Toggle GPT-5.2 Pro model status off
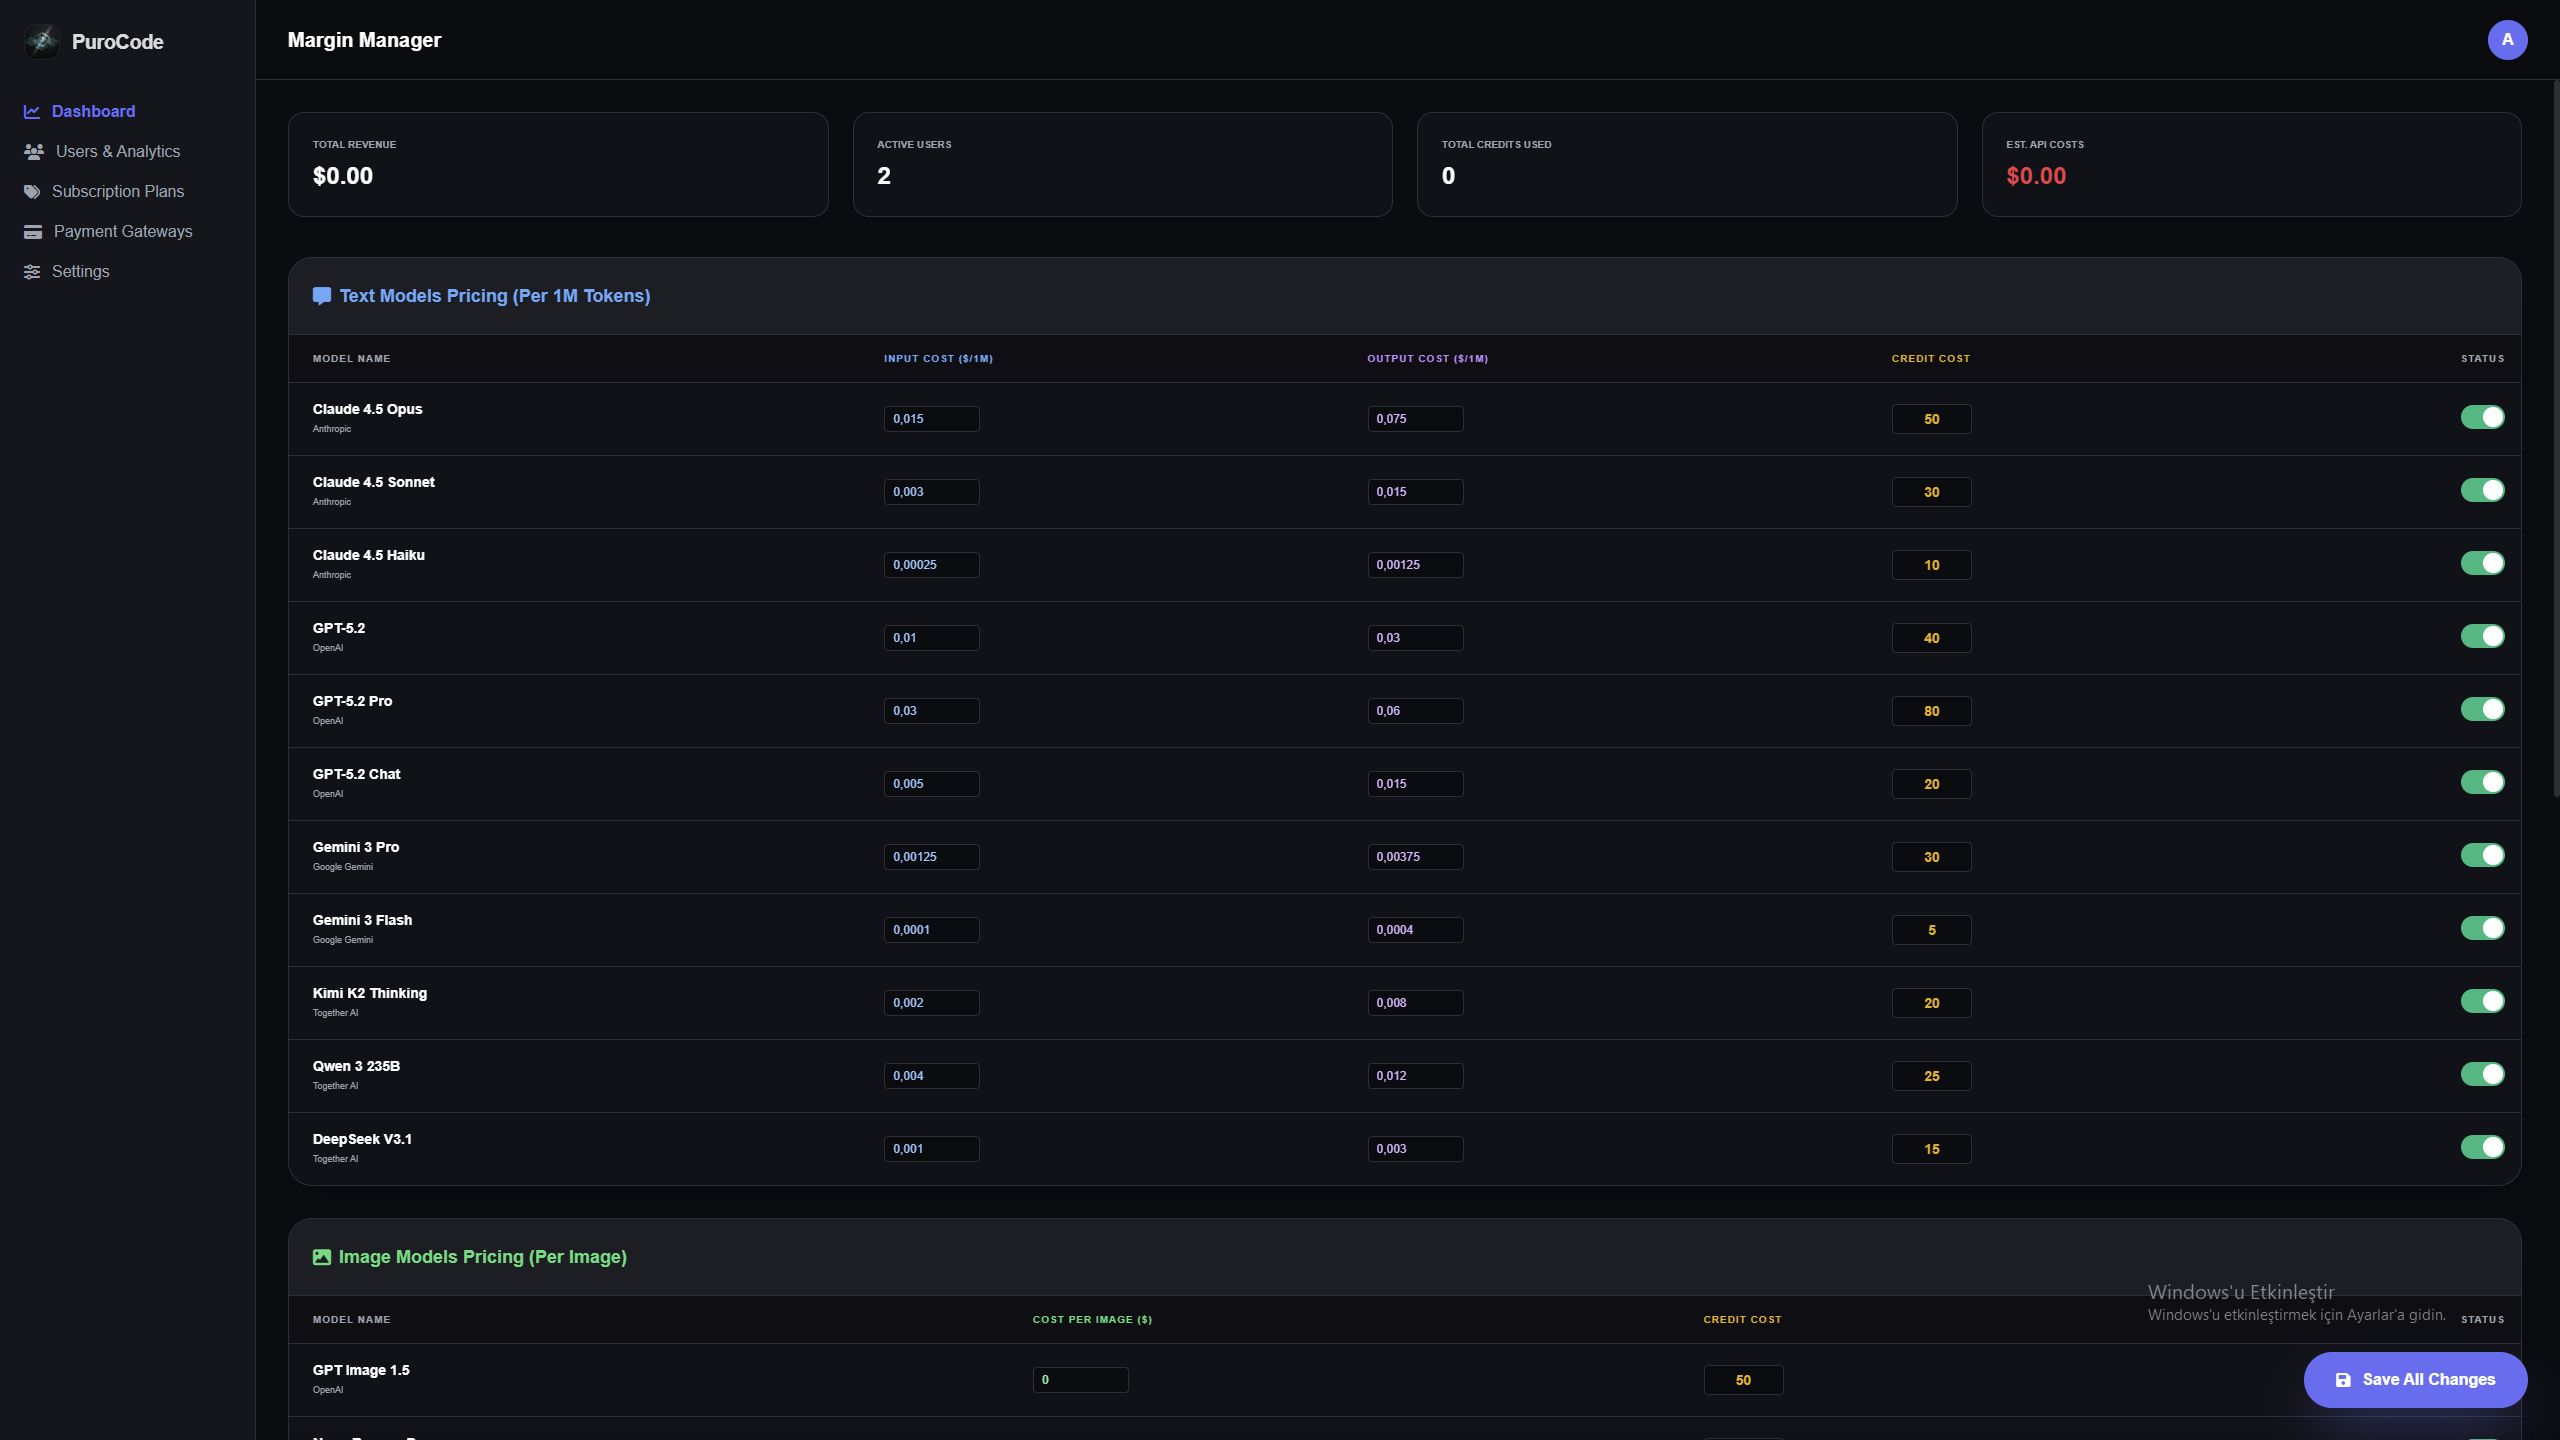The image size is (2560, 1440). [x=2481, y=709]
